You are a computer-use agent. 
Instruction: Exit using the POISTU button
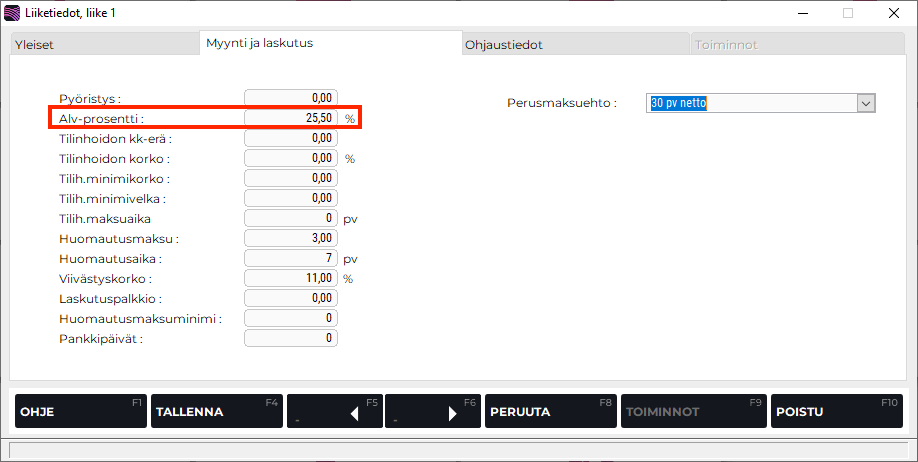837,411
